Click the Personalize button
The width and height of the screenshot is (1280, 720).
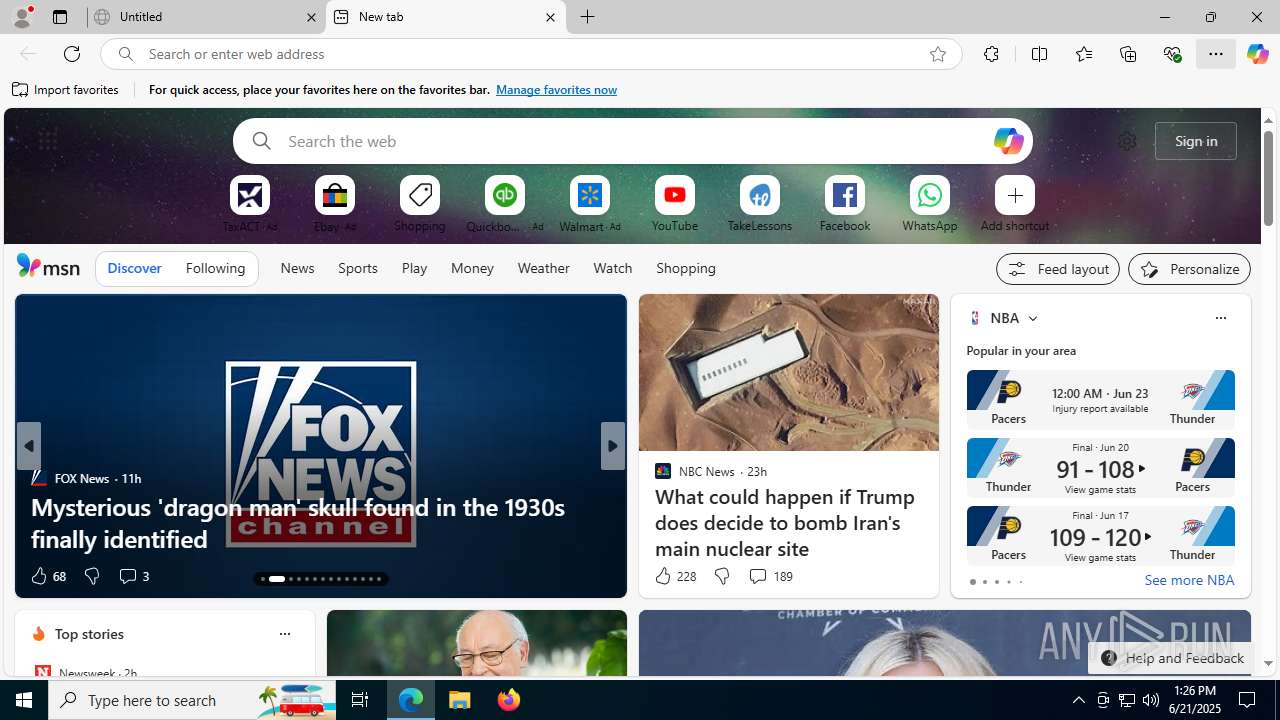pyautogui.click(x=1189, y=269)
